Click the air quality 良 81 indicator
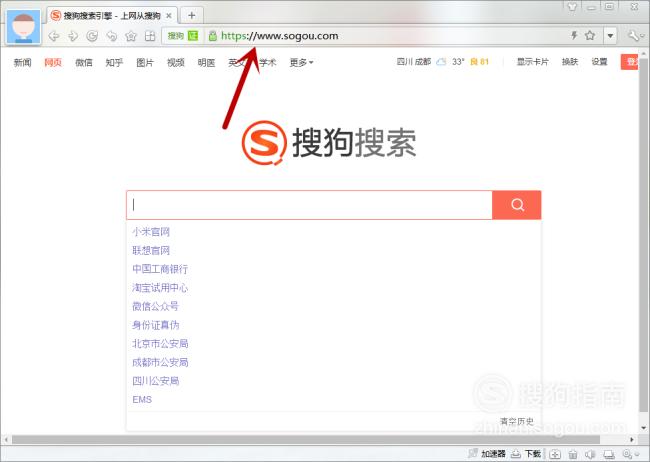Viewport: 650px width, 462px height. pos(480,62)
